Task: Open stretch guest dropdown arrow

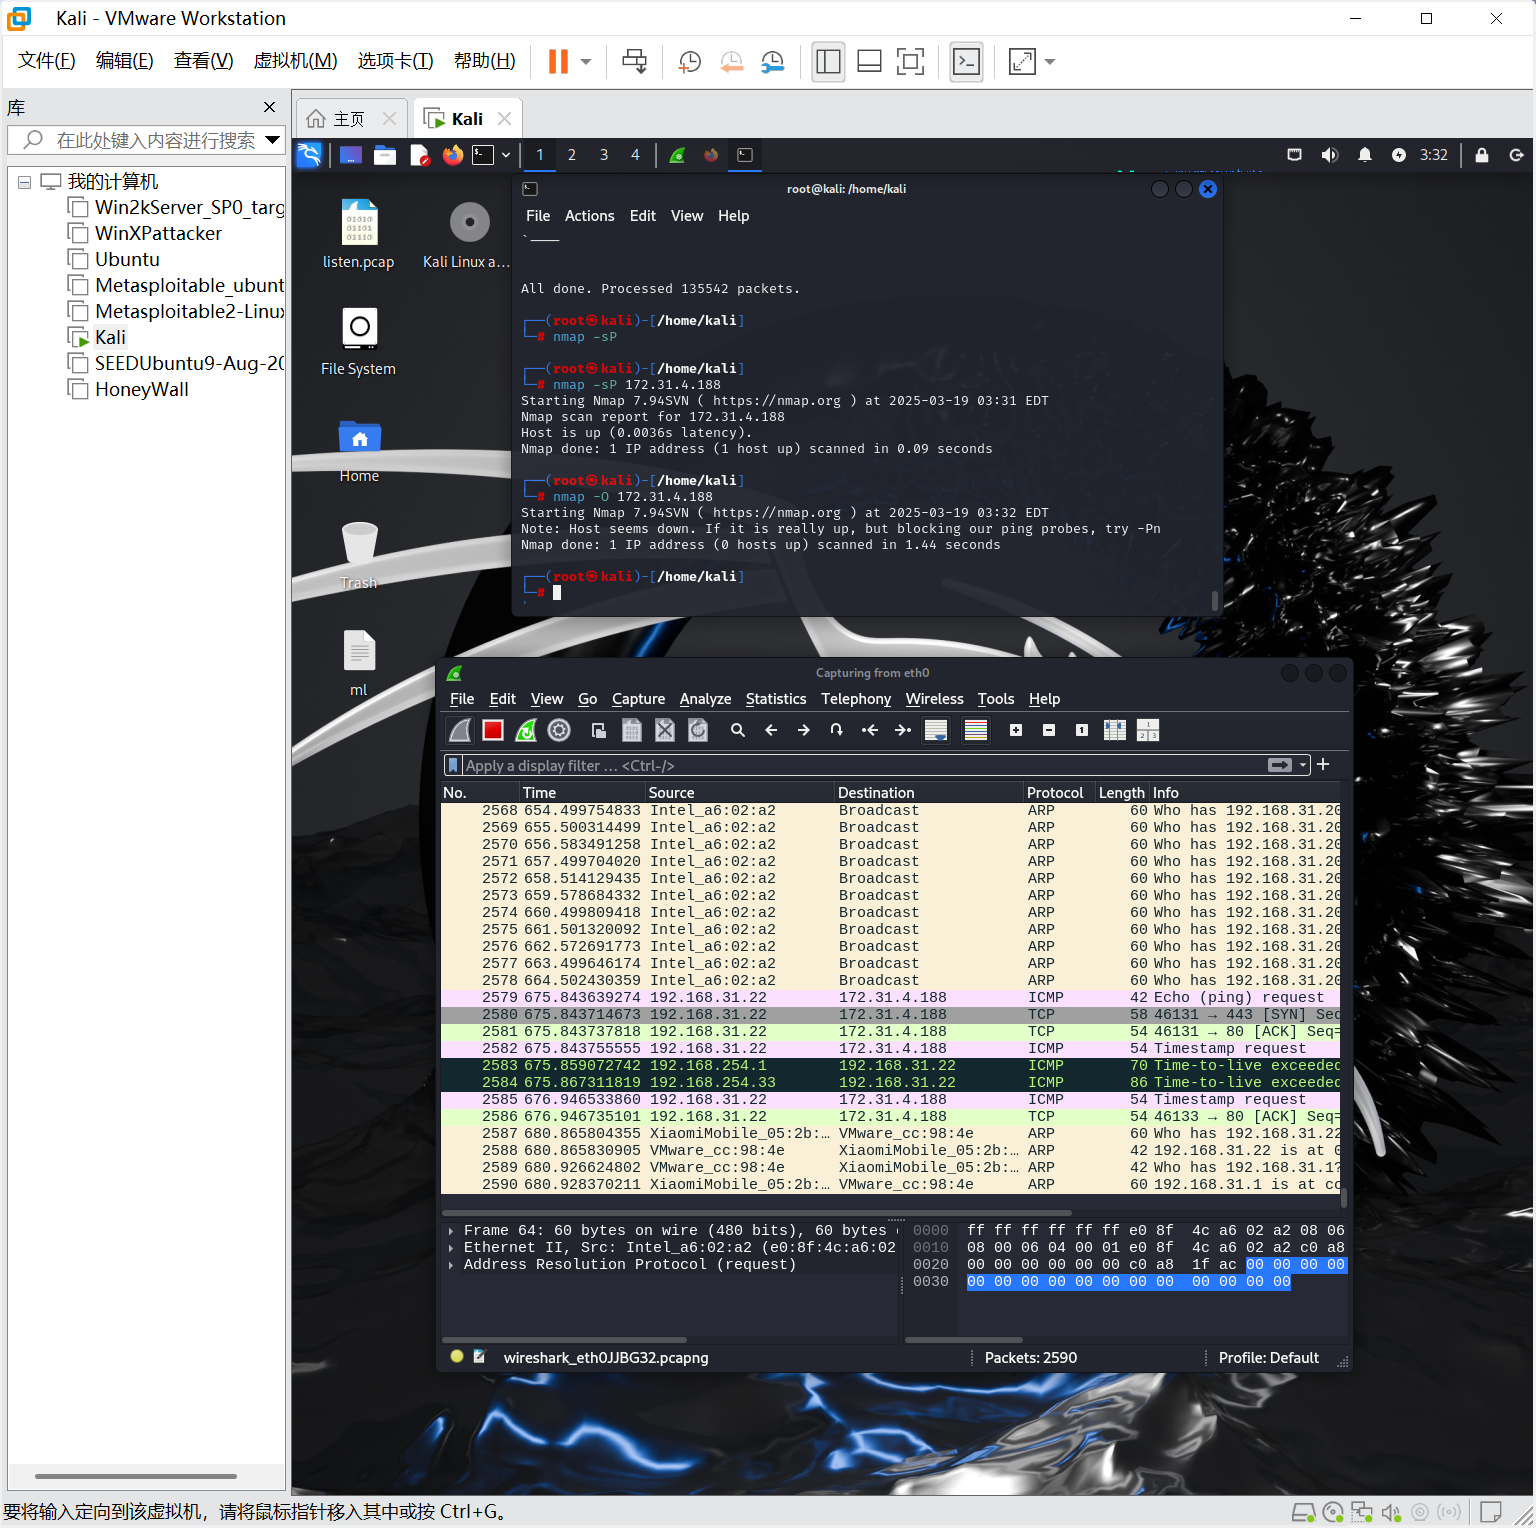Action: pos(1050,62)
